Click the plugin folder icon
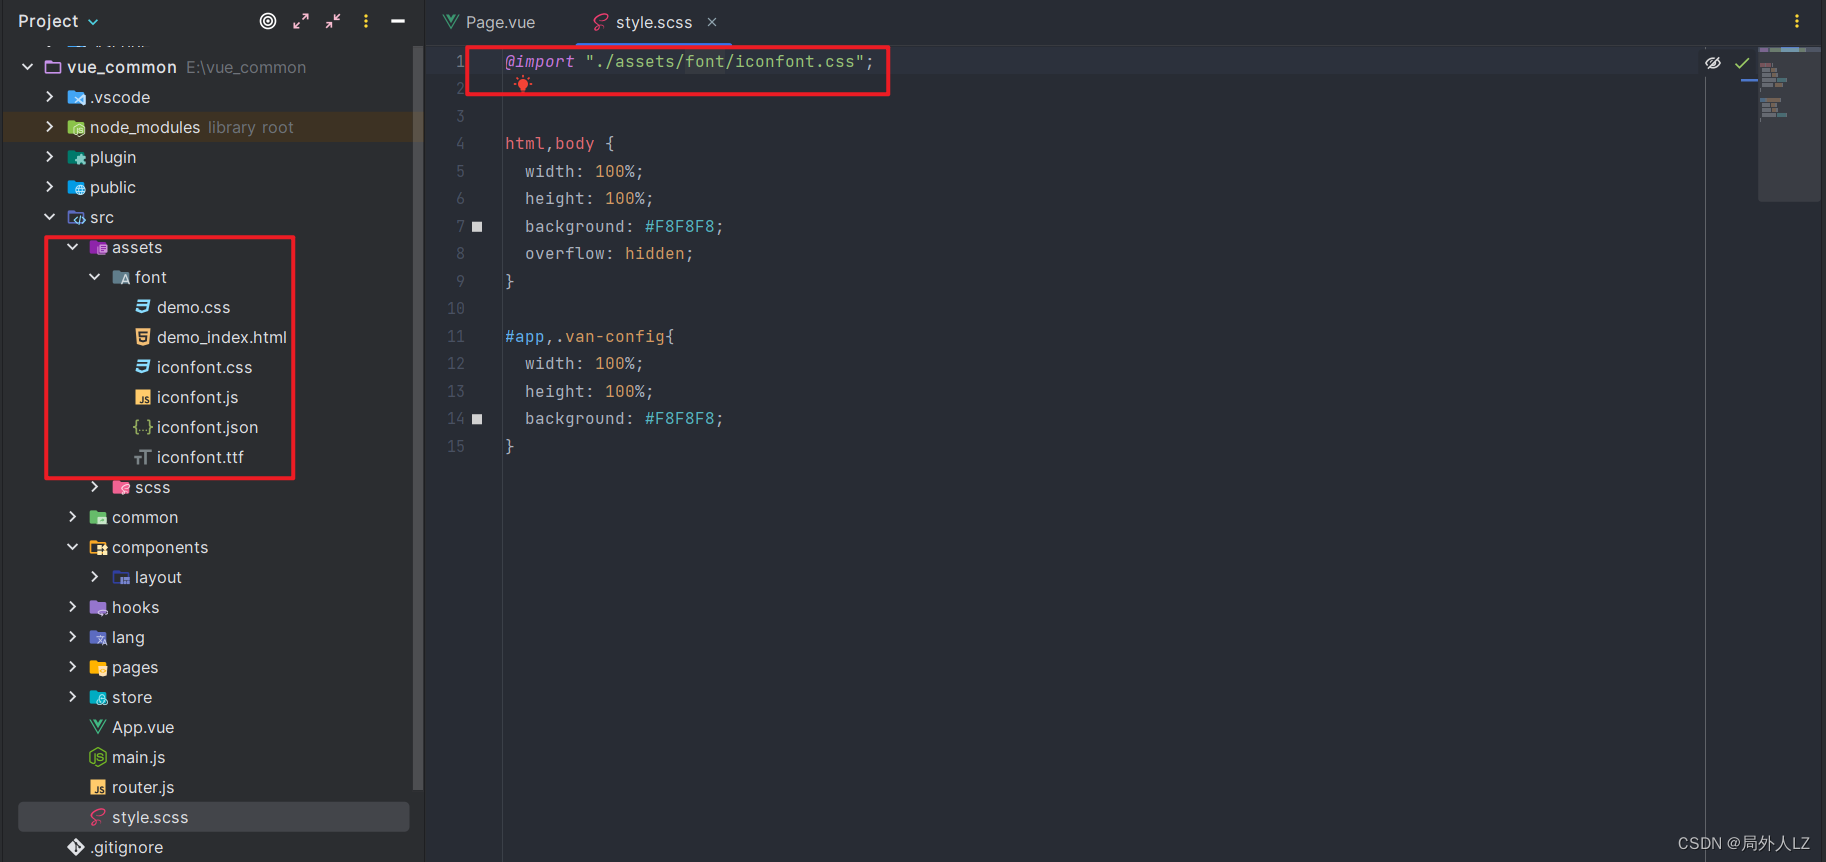Image resolution: width=1826 pixels, height=862 pixels. (x=76, y=157)
